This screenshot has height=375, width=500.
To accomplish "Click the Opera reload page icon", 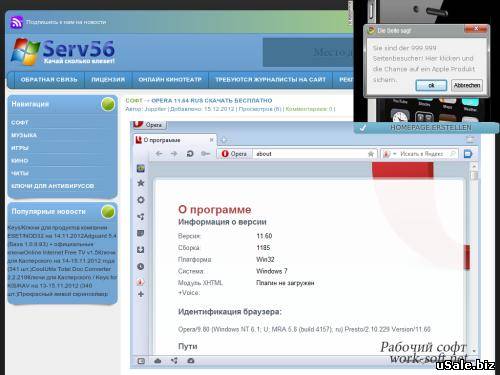I will click(x=190, y=154).
